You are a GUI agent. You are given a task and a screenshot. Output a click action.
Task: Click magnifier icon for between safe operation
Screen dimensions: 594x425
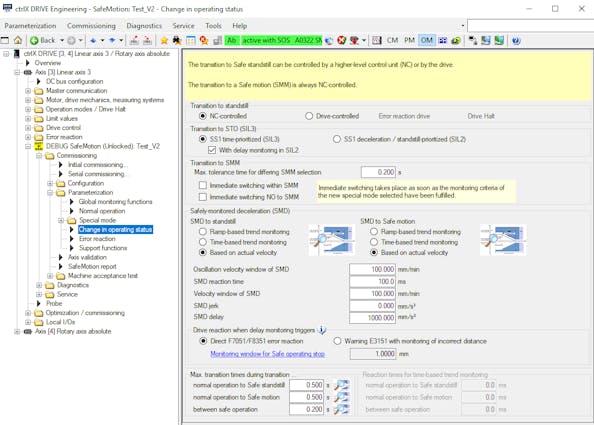[x=342, y=409]
